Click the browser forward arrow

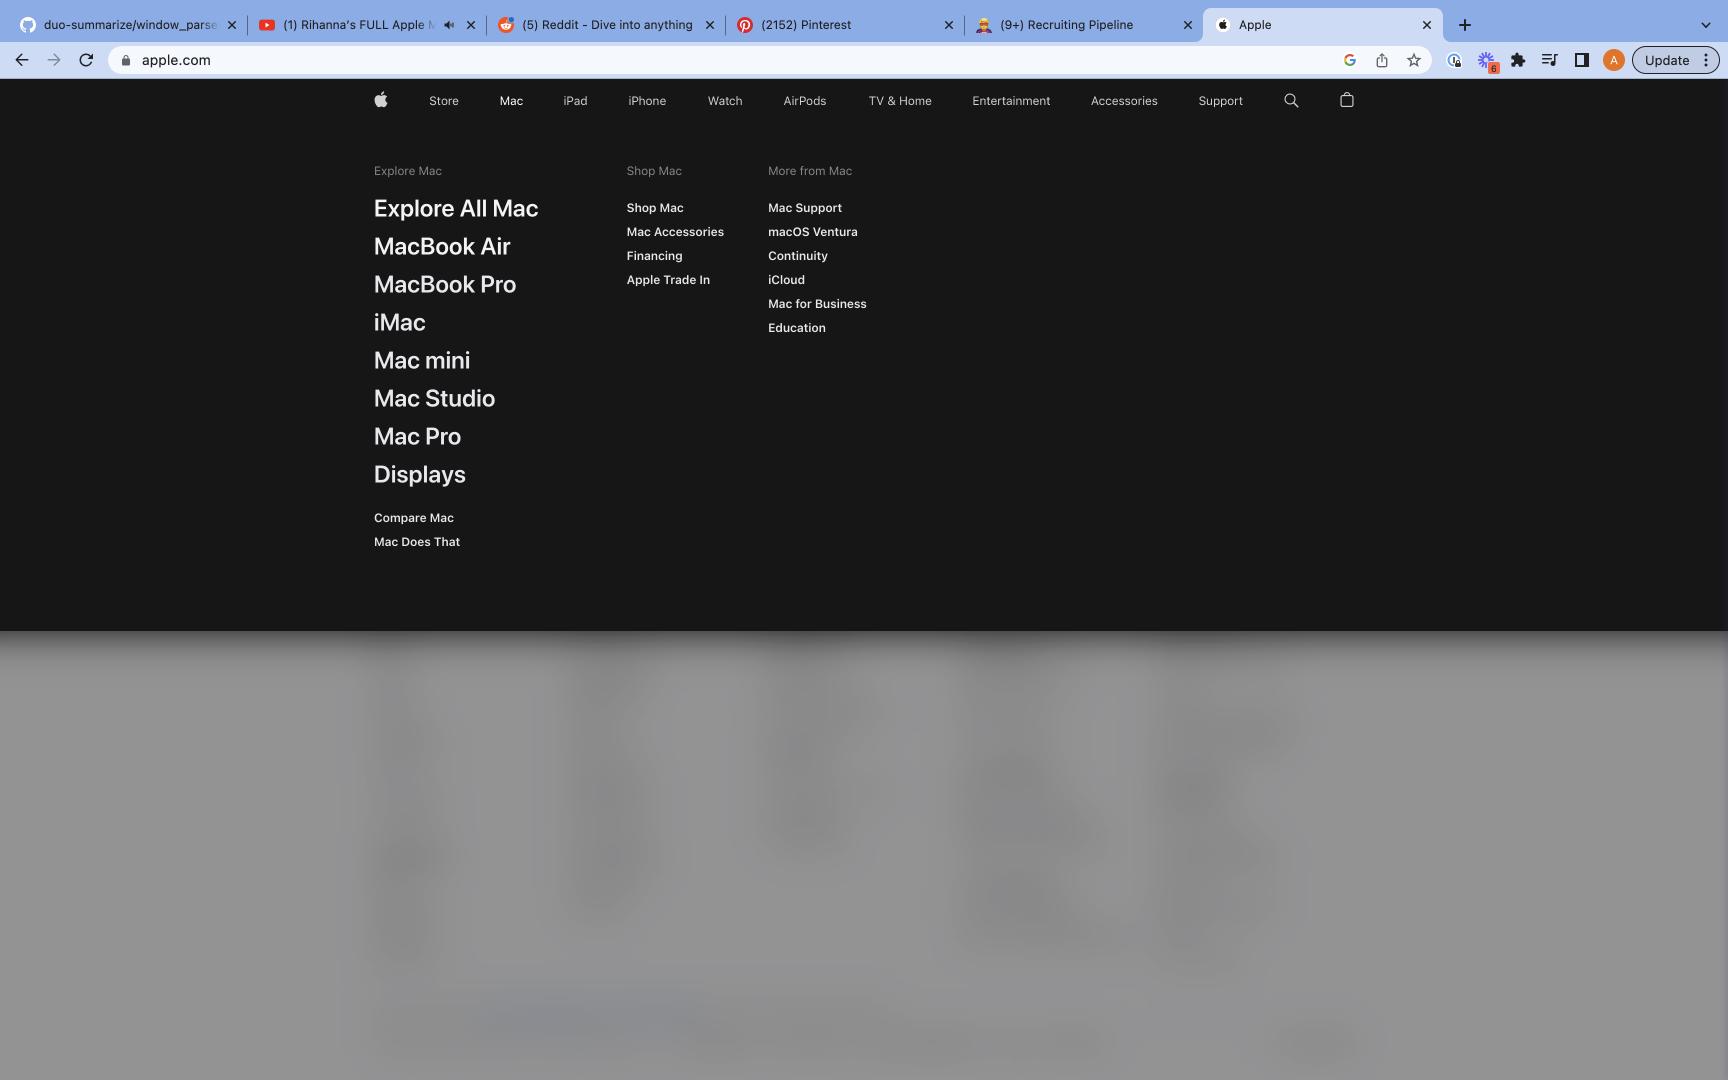(54, 60)
